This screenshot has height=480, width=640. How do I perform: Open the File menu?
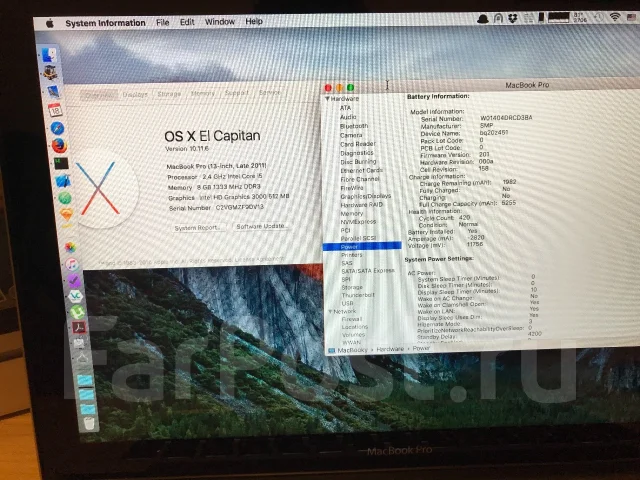click(x=162, y=22)
